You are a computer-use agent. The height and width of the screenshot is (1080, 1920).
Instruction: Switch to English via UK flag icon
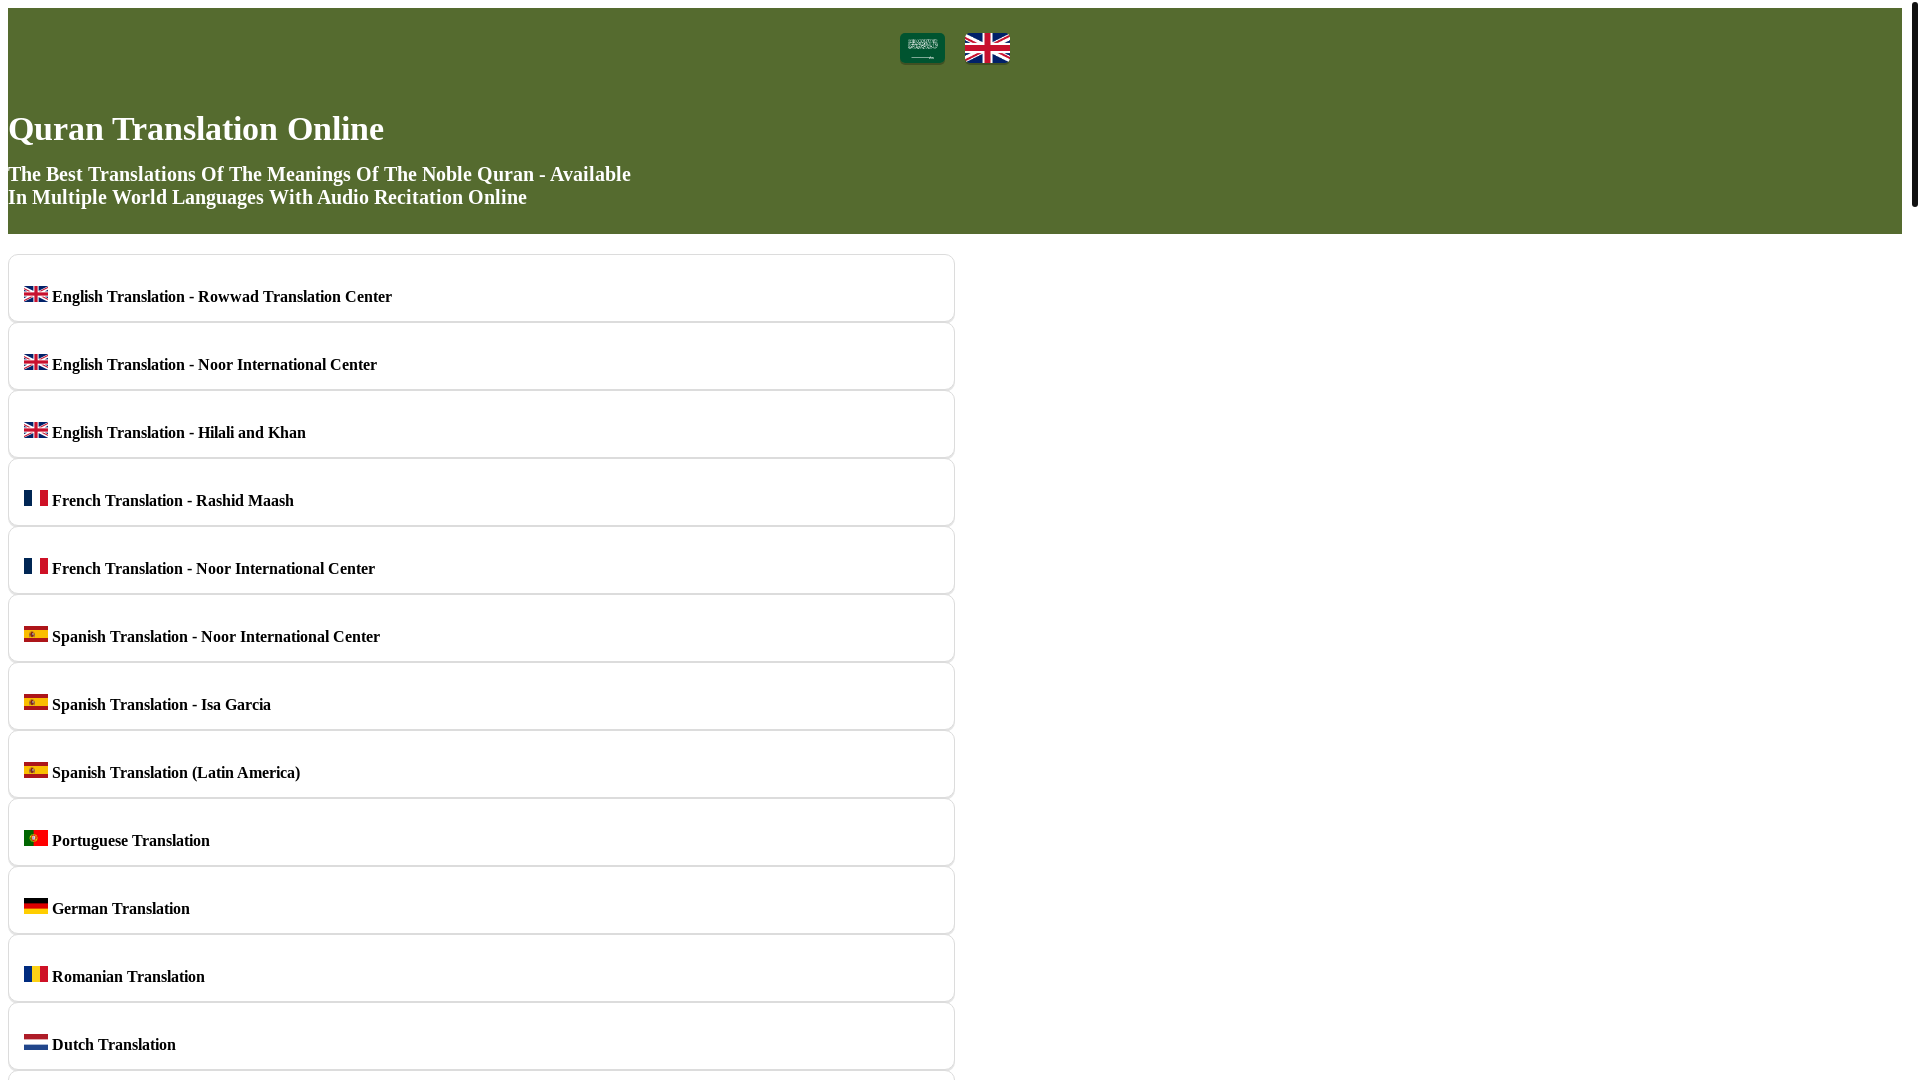987,48
